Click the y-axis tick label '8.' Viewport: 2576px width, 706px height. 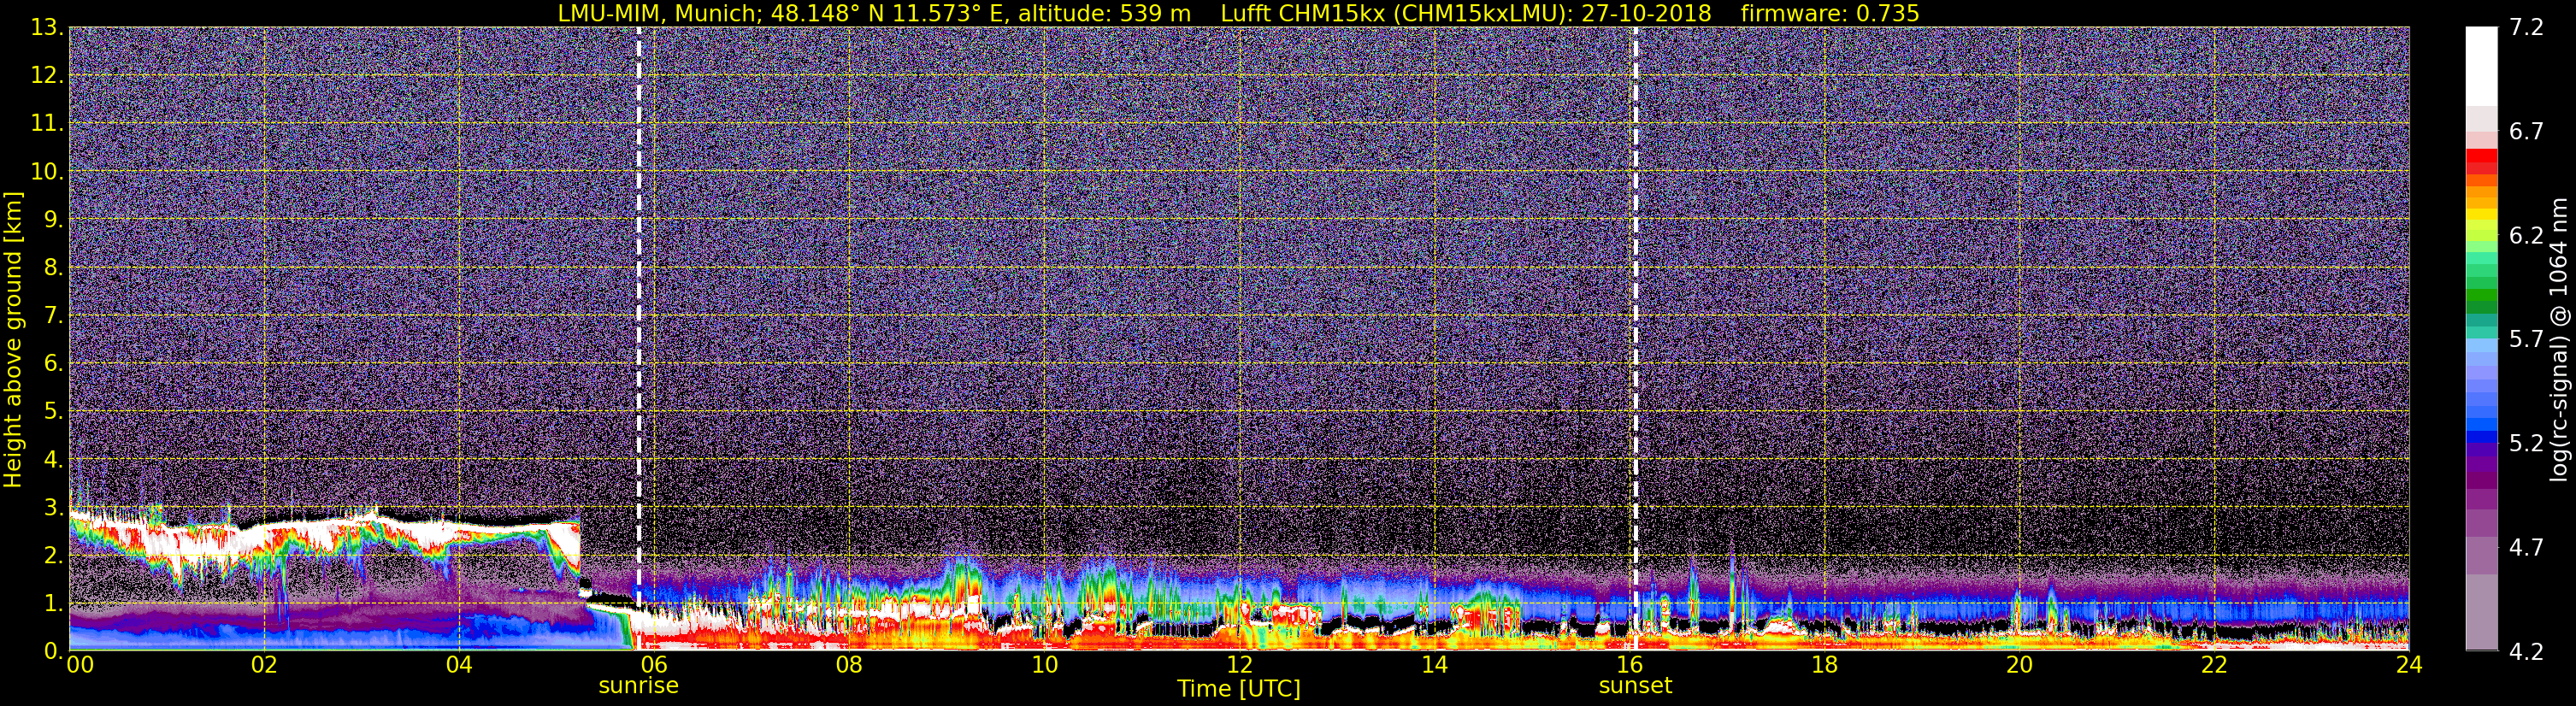pyautogui.click(x=53, y=267)
